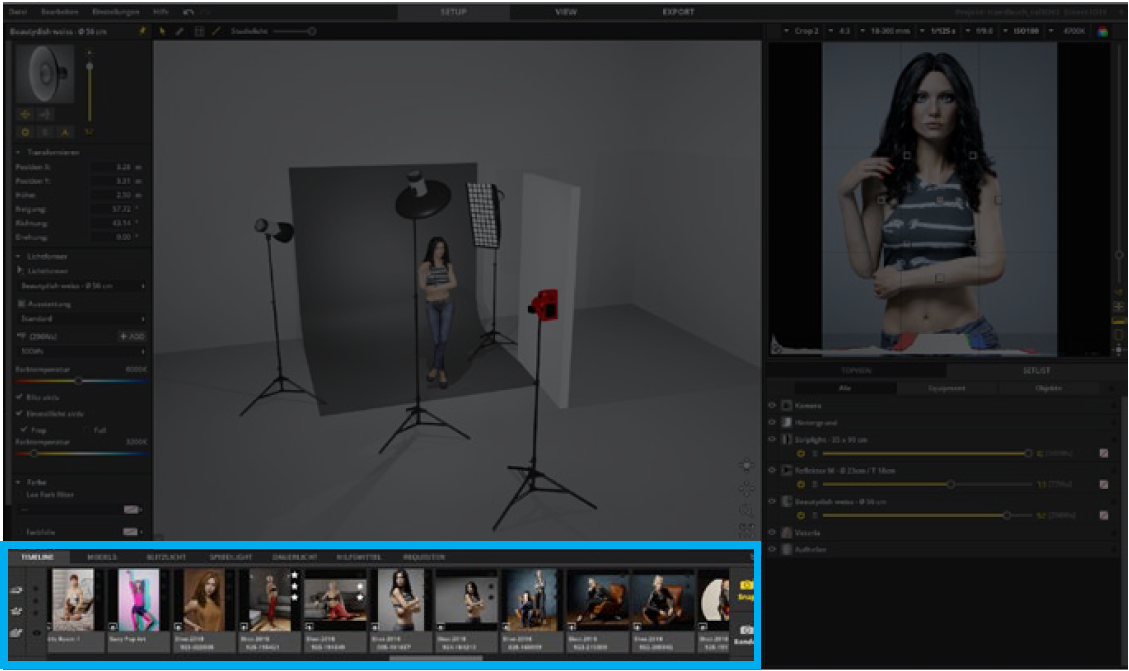Hide the Kamera item in setlist
Viewport: 1129px width, 671px height.
pos(772,406)
